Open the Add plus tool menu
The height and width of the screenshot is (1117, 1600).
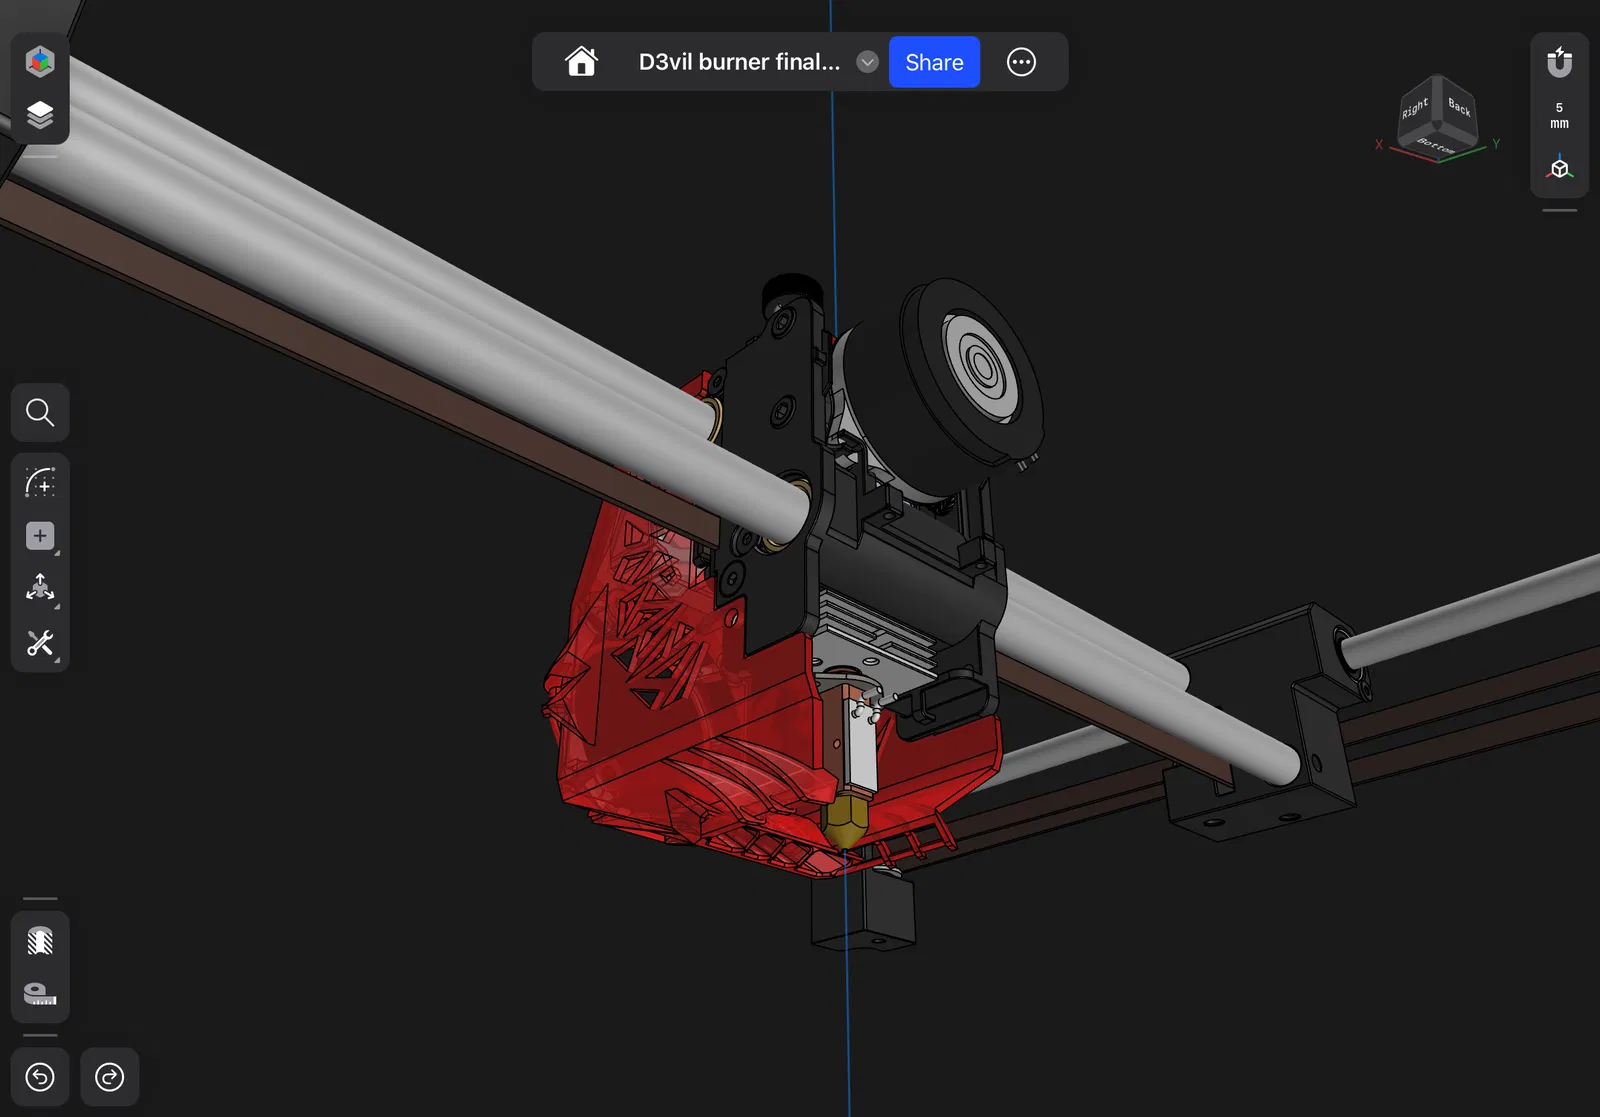tap(40, 536)
